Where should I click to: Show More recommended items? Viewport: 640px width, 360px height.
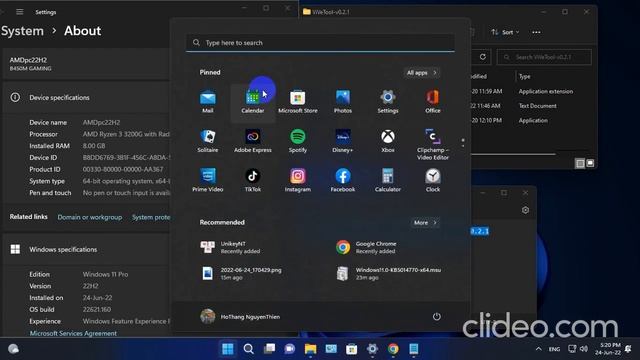(425, 222)
